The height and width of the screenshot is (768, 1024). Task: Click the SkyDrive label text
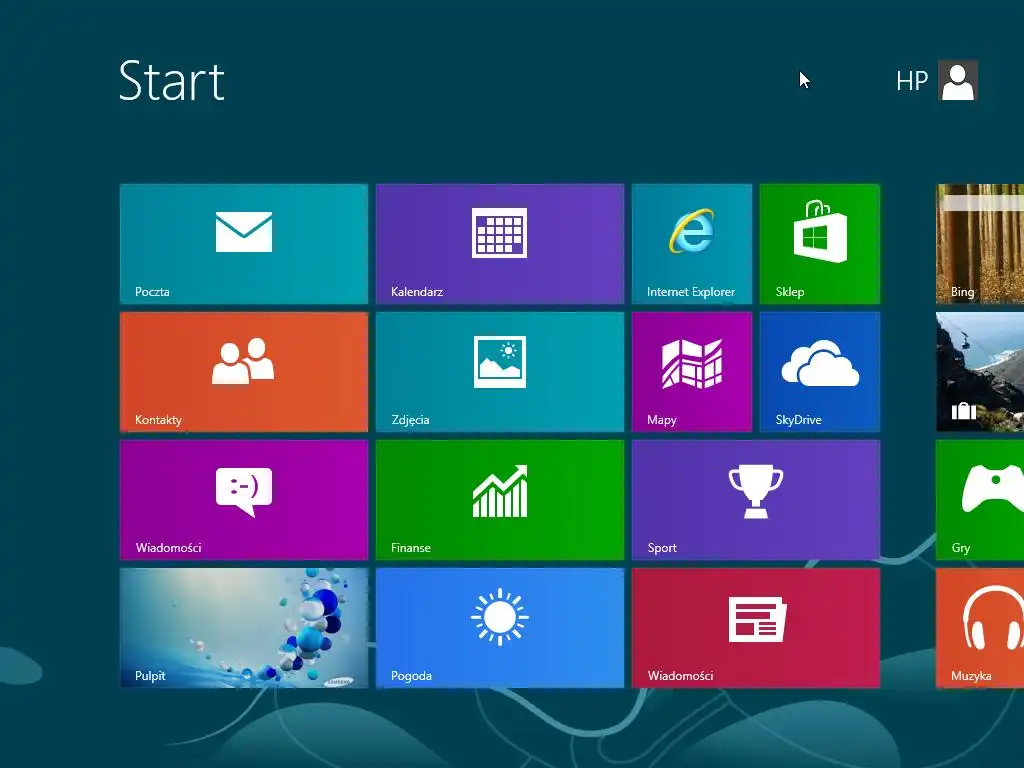798,420
